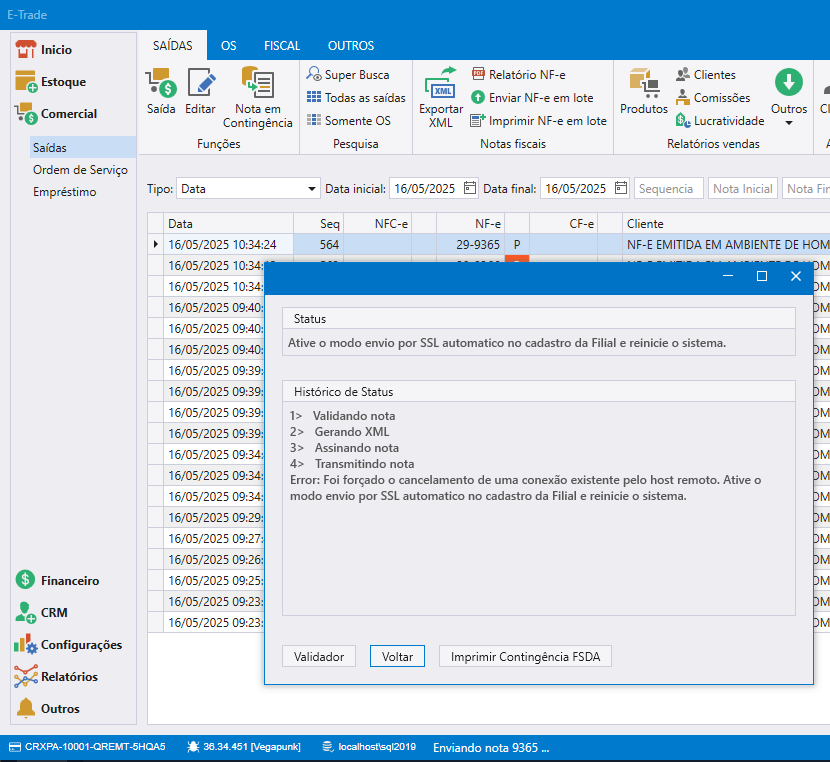Click the Validador button

[319, 656]
